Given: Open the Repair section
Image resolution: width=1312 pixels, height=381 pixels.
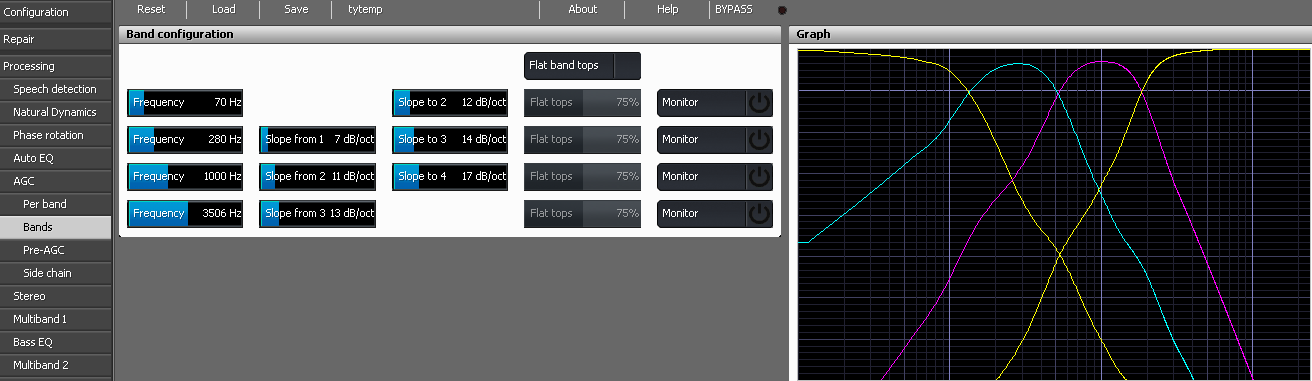Looking at the screenshot, I should 56,39.
